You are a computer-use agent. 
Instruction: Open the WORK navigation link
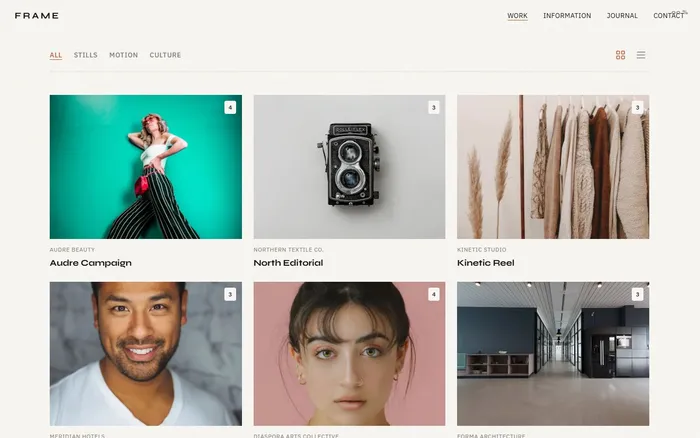[517, 16]
